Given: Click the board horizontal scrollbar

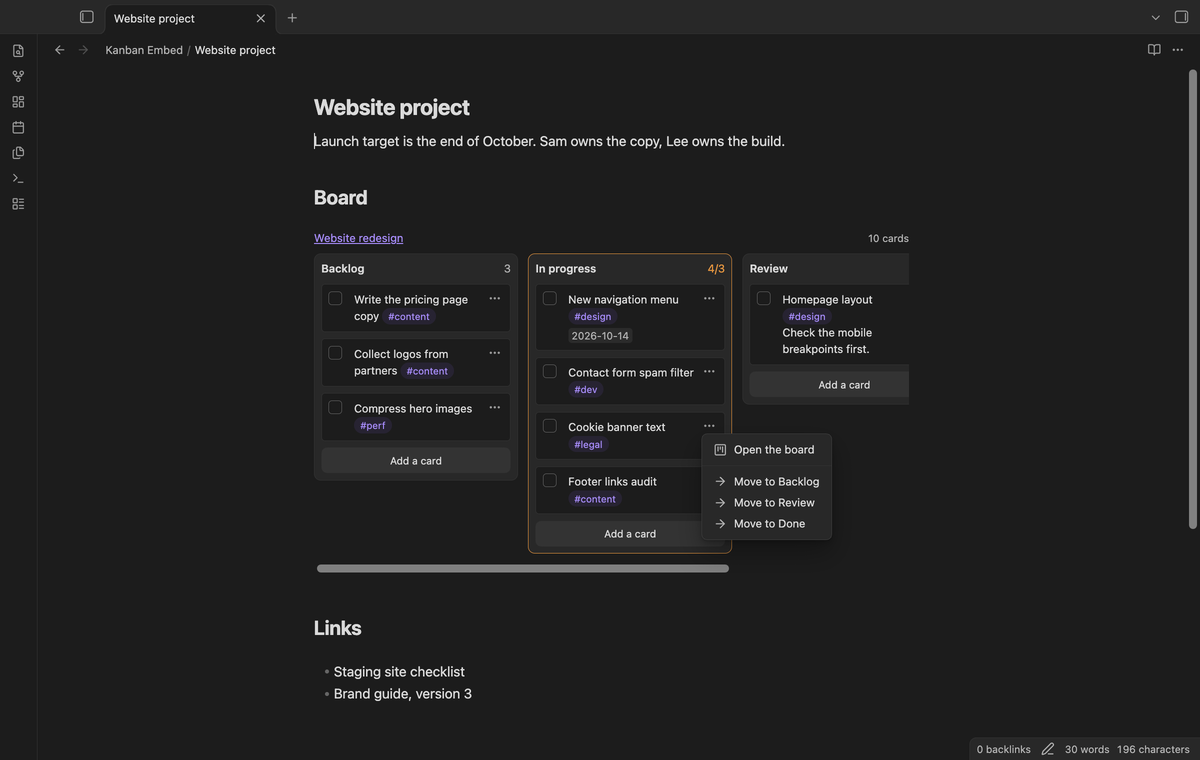Looking at the screenshot, I should 523,568.
